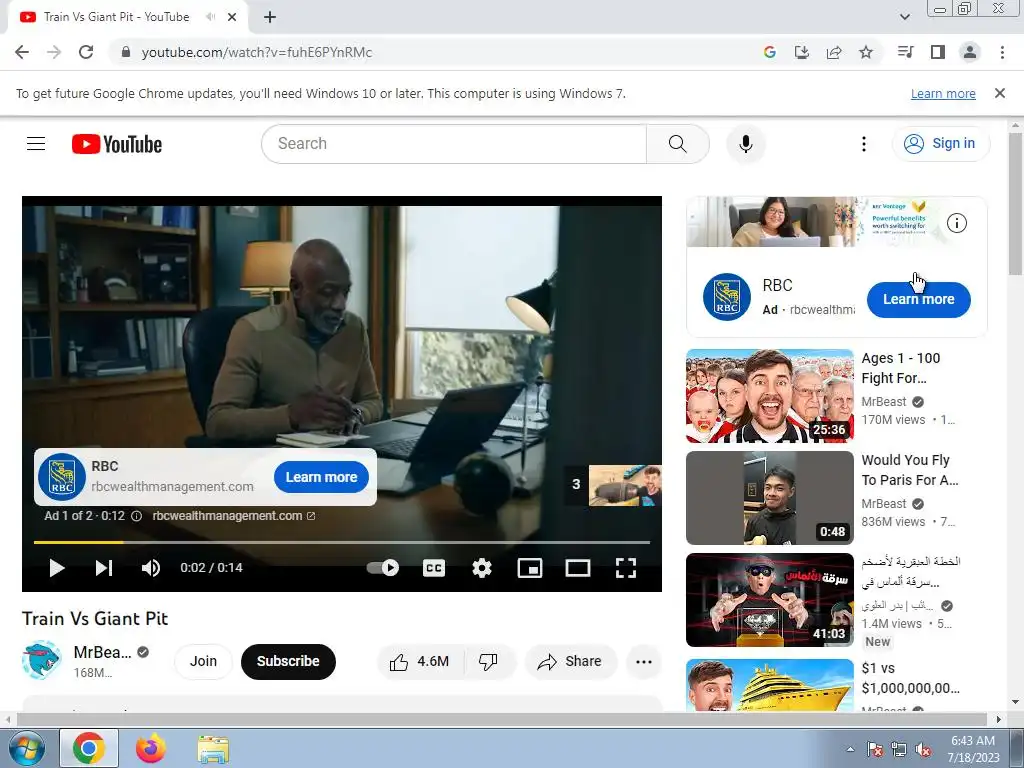This screenshot has height=768, width=1024.
Task: Reload the YouTube page
Action: click(x=86, y=52)
